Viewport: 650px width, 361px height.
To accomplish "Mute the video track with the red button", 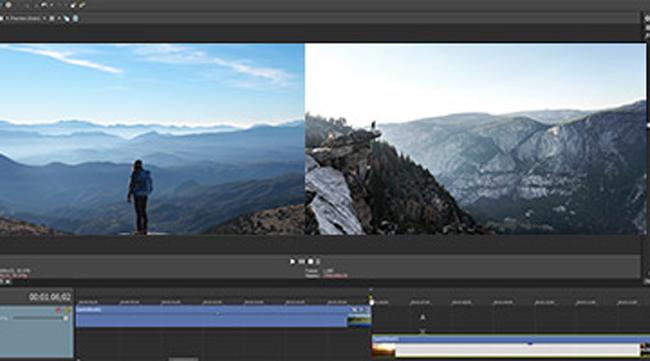I will coord(58,310).
